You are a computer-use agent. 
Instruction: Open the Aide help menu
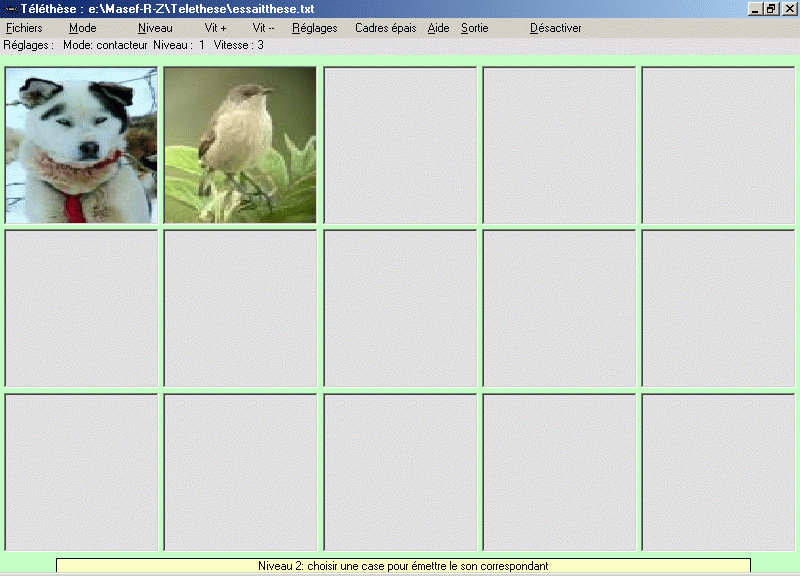[x=438, y=28]
